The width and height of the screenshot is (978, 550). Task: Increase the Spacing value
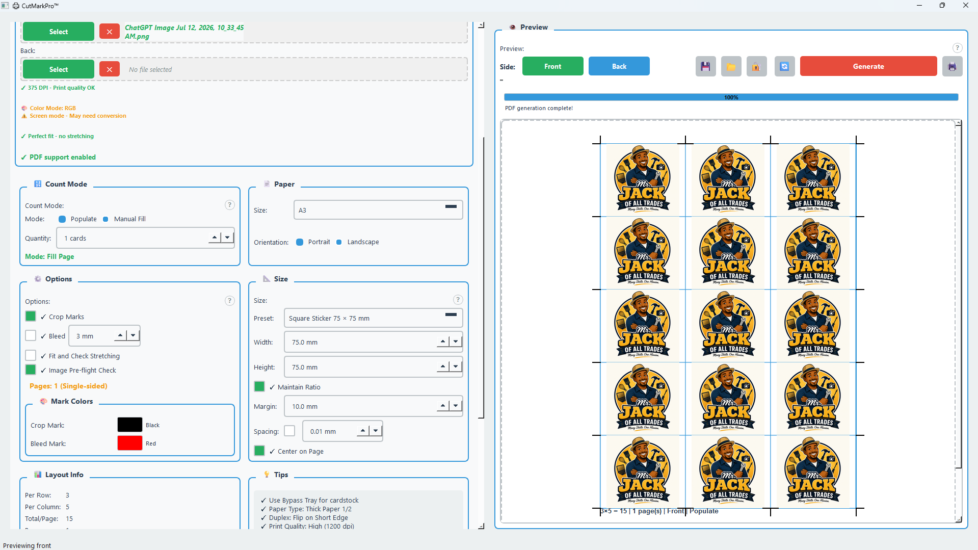[362, 431]
